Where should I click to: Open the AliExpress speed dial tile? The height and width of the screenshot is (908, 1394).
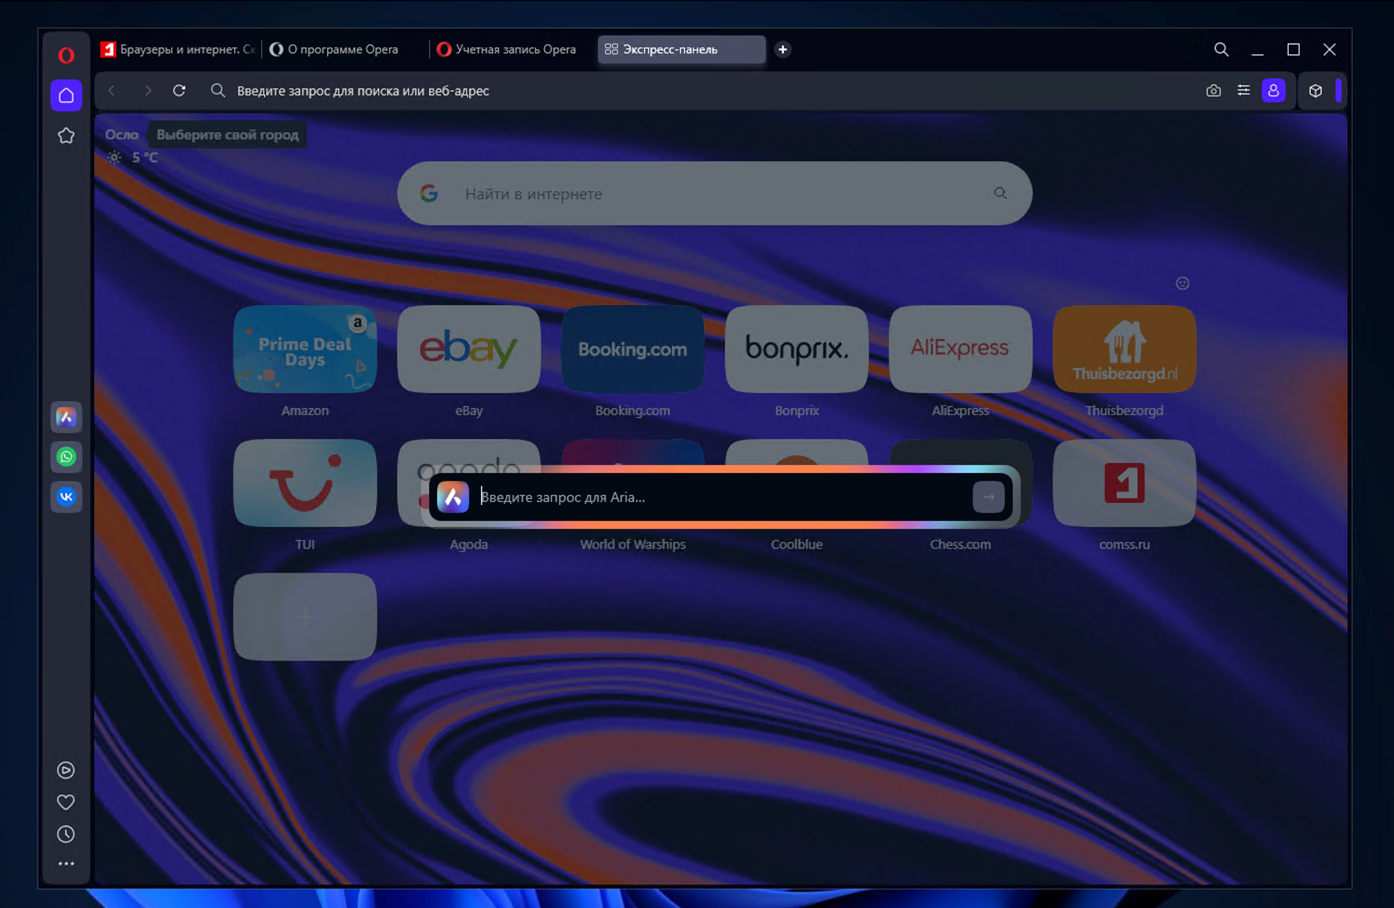(x=960, y=349)
